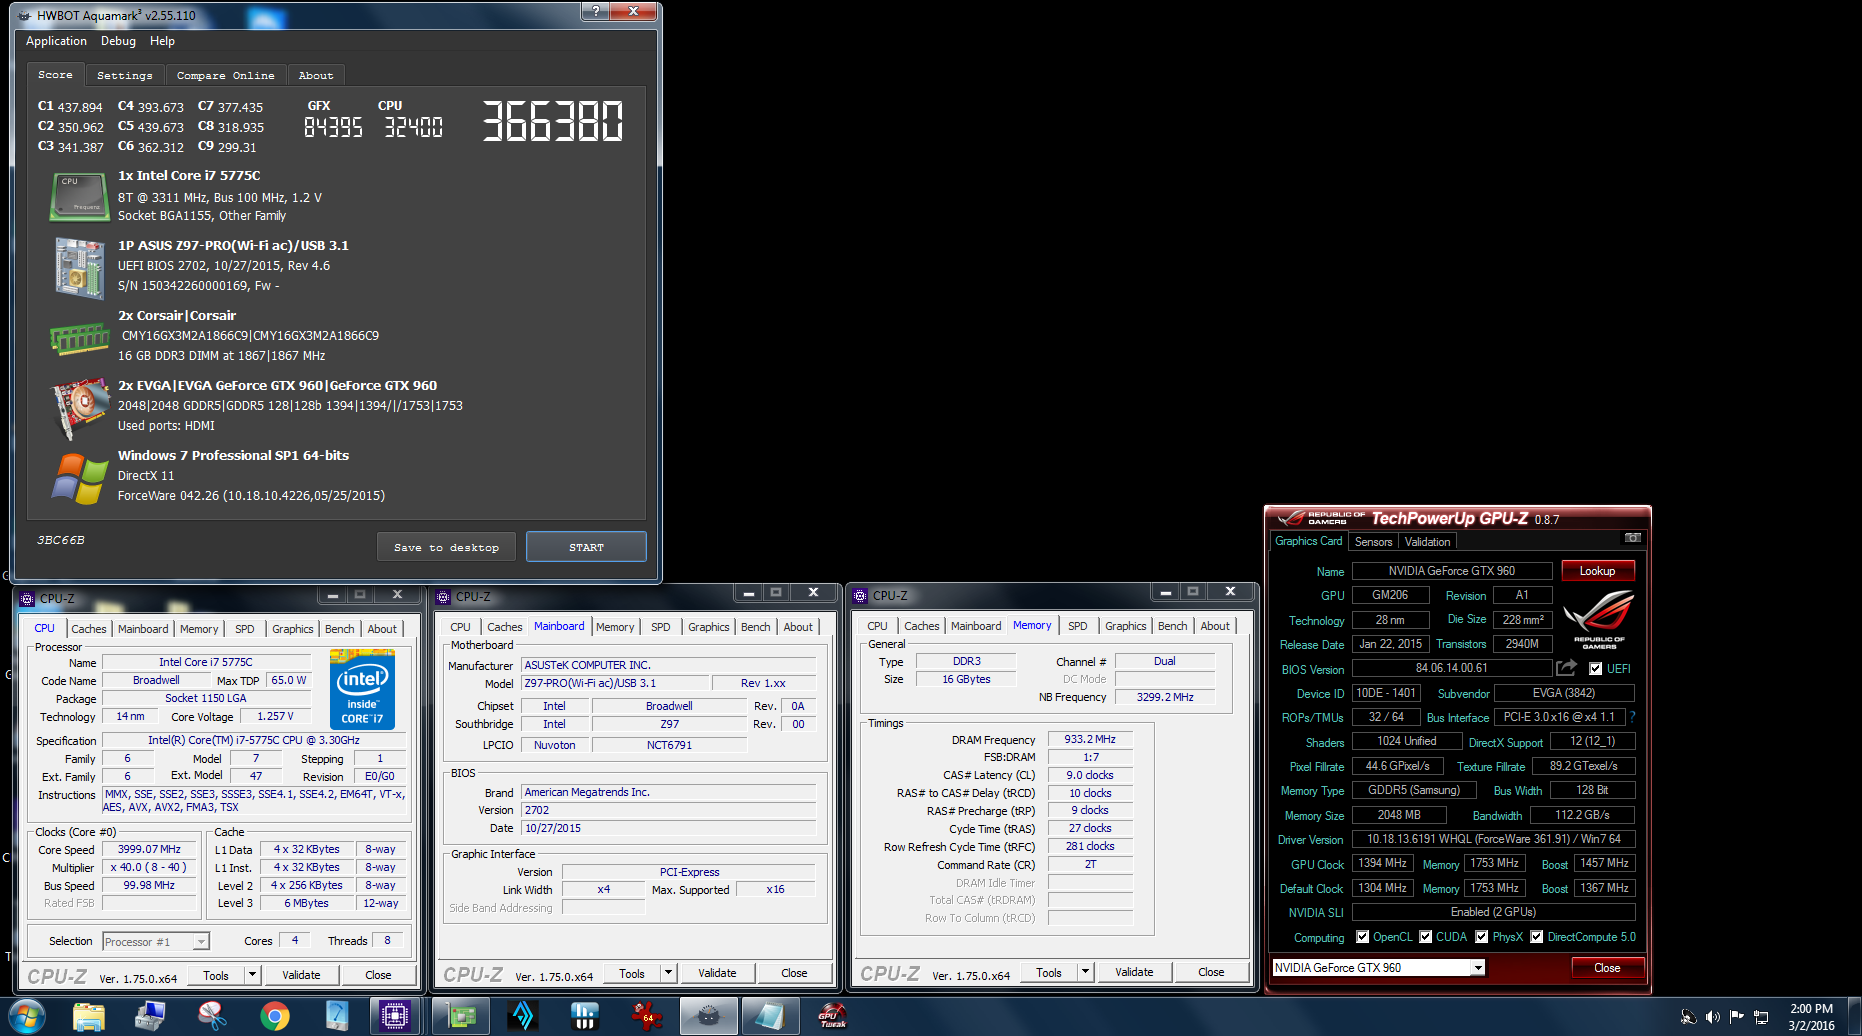Click the Driver Version field in GPU-Z
The image size is (1862, 1036).
[x=1494, y=839]
